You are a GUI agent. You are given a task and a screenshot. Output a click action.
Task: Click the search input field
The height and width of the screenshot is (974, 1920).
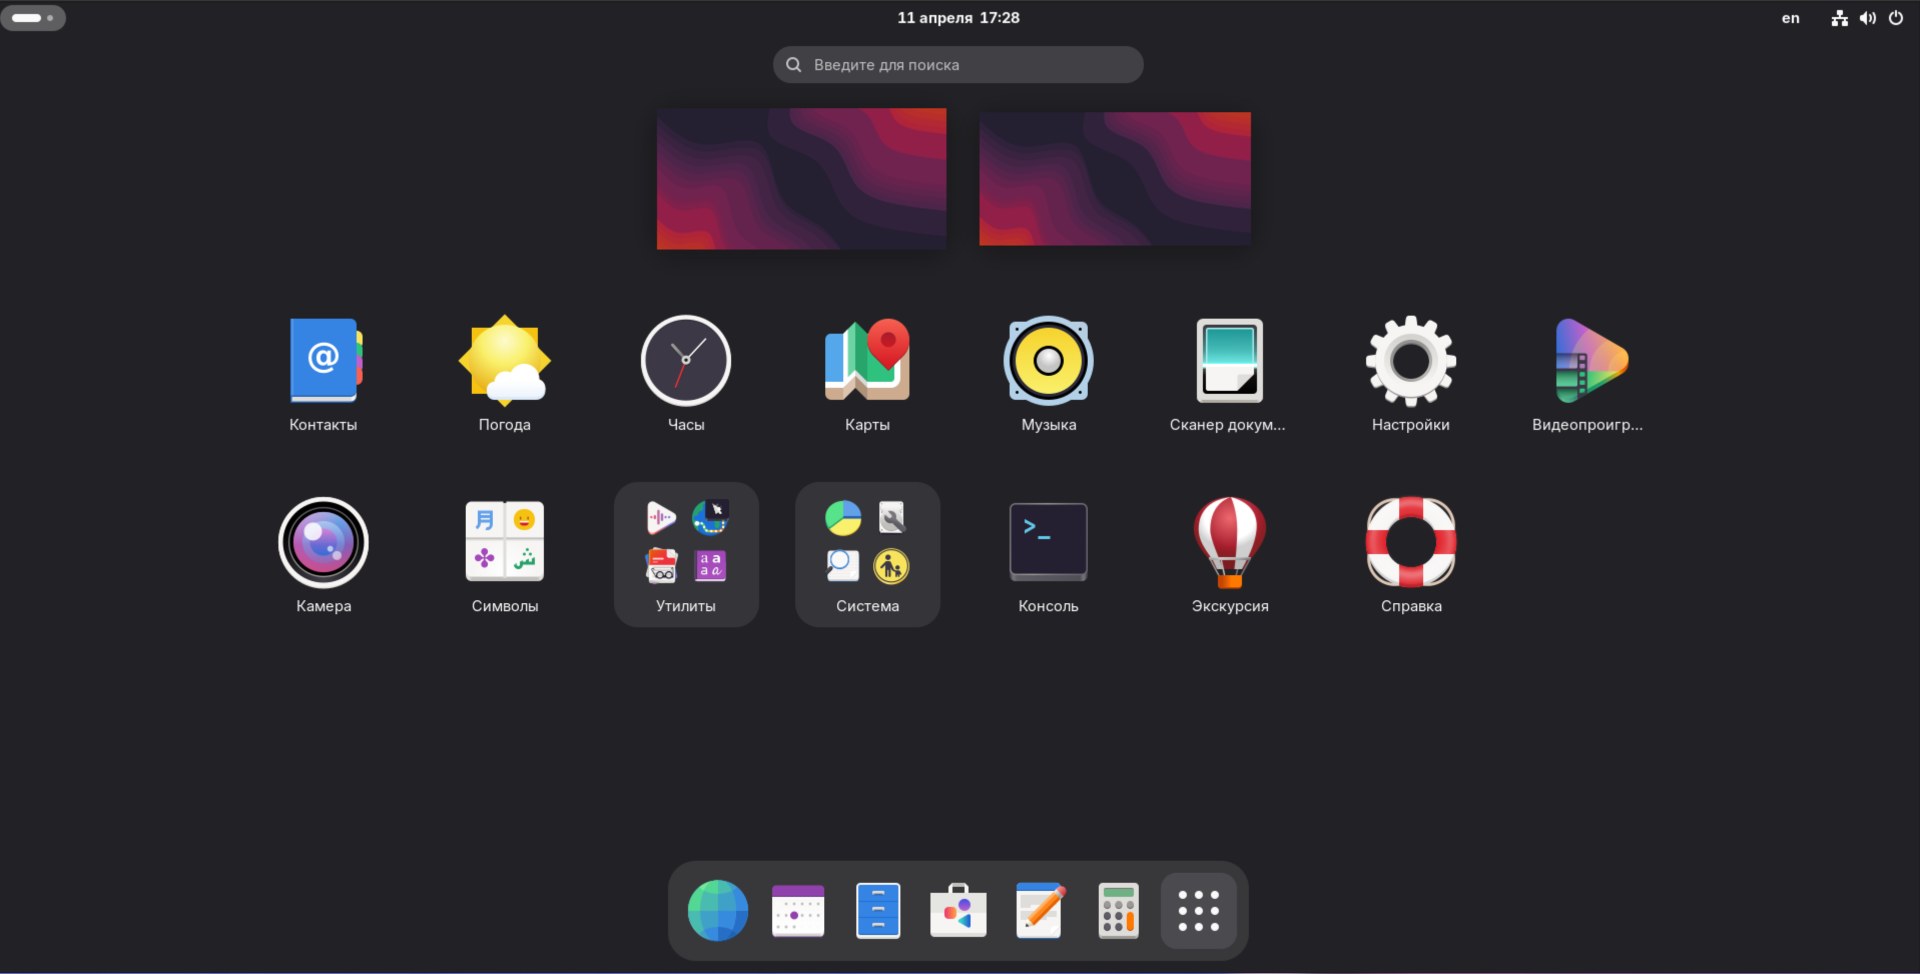point(958,65)
